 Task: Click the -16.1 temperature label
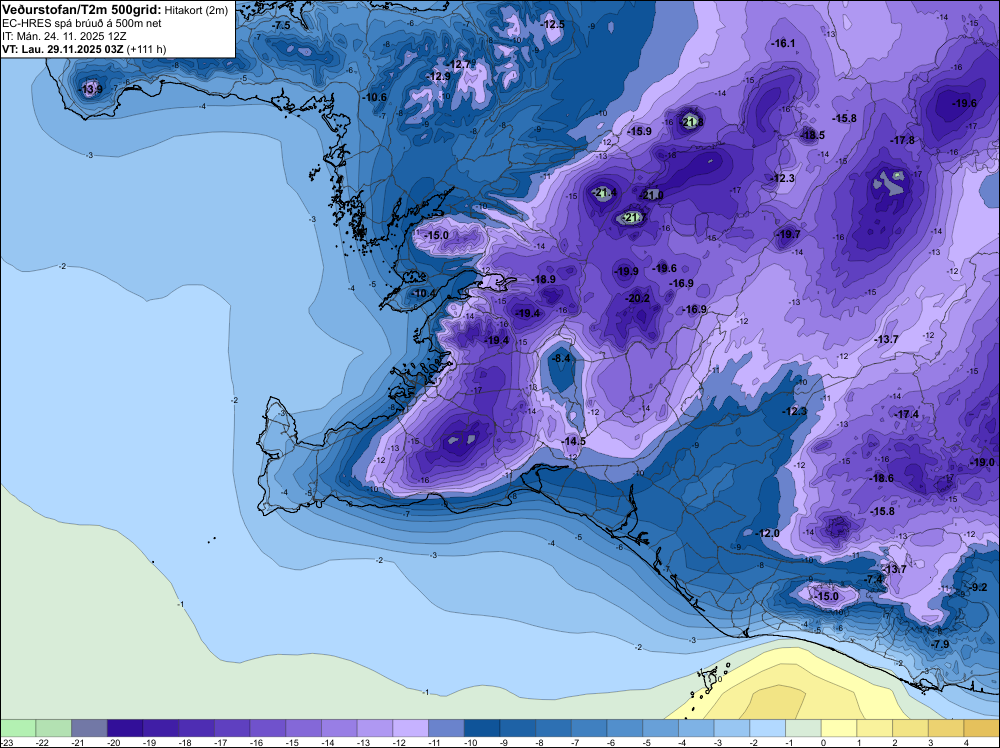(x=783, y=43)
